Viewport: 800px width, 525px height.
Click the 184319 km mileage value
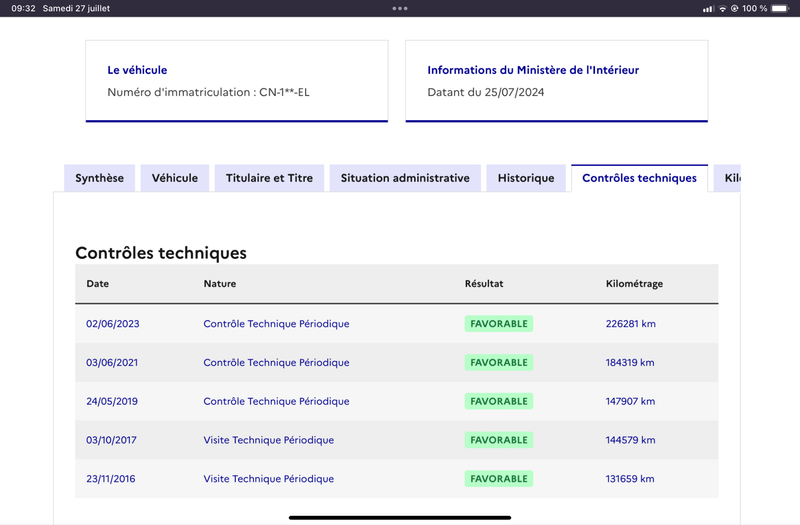(x=630, y=363)
